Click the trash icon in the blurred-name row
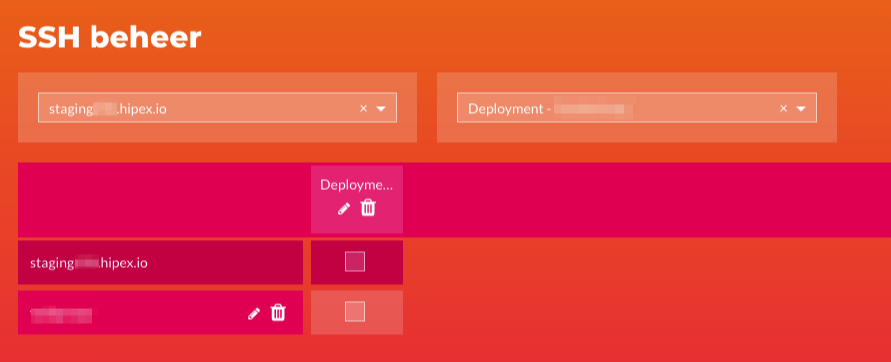 (x=278, y=312)
